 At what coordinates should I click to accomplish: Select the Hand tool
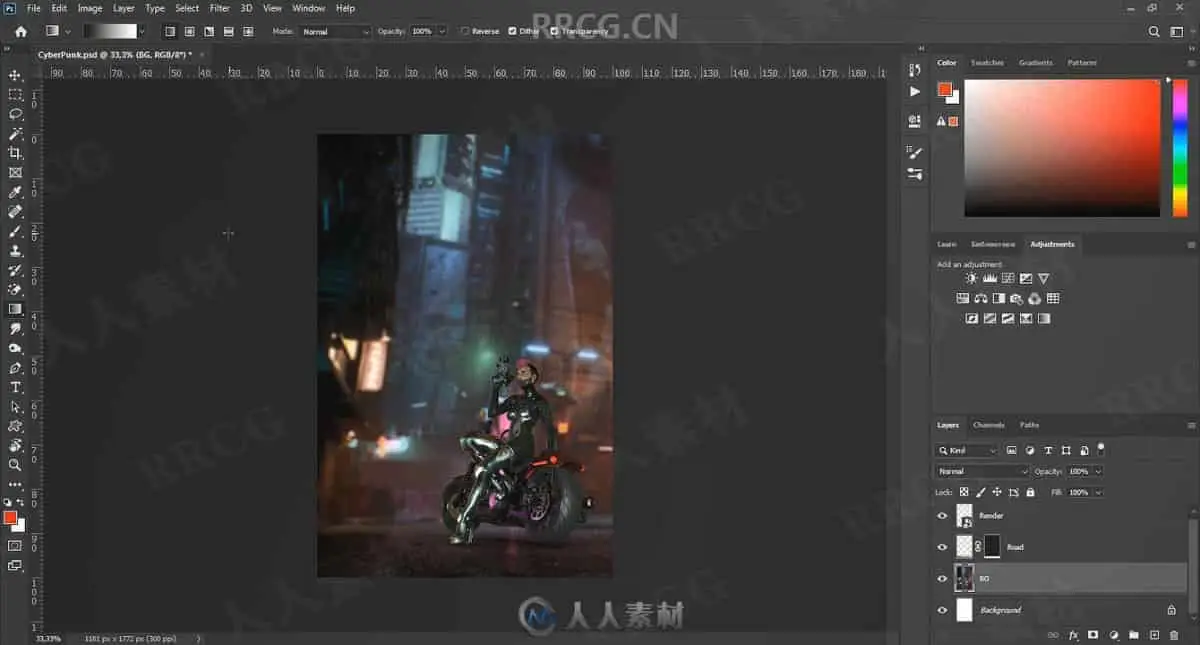point(15,445)
